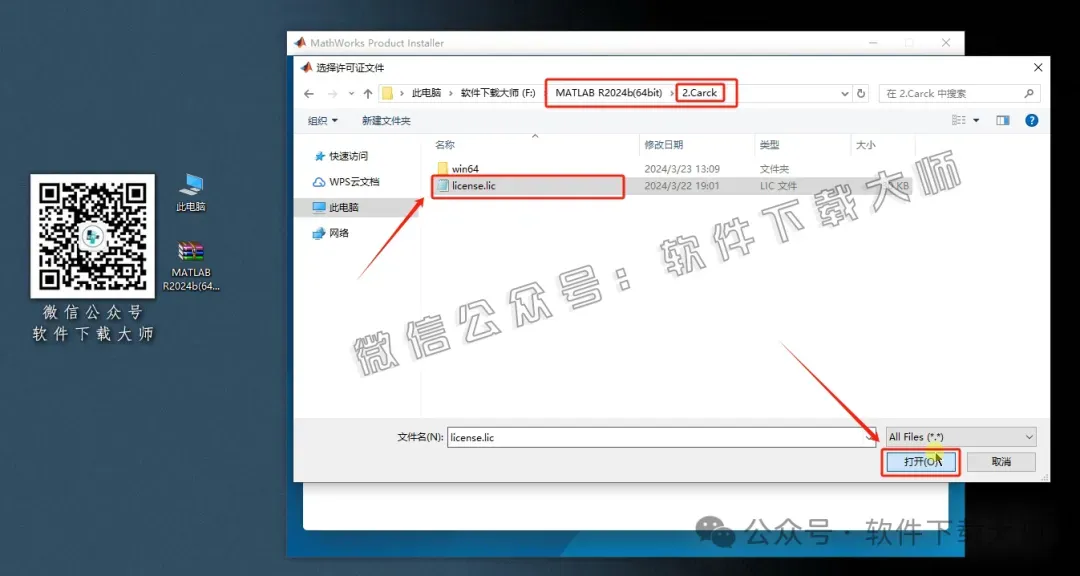1080x576 pixels.
Task: Click date 2024/3/23 13:09 cell
Action: click(x=682, y=168)
